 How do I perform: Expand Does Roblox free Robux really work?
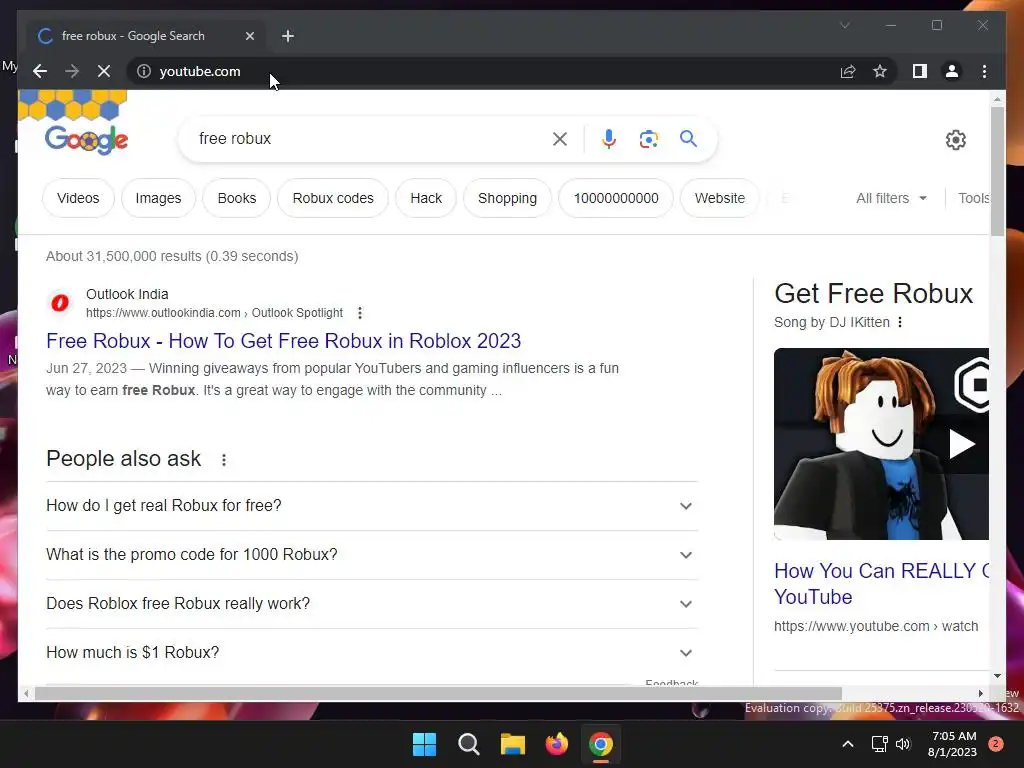point(372,604)
